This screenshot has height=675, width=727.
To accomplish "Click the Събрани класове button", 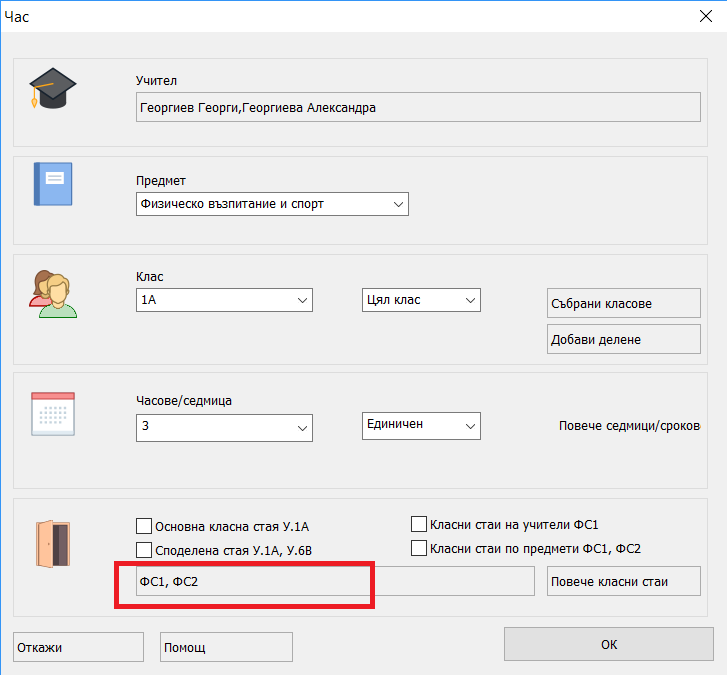I will (x=623, y=303).
